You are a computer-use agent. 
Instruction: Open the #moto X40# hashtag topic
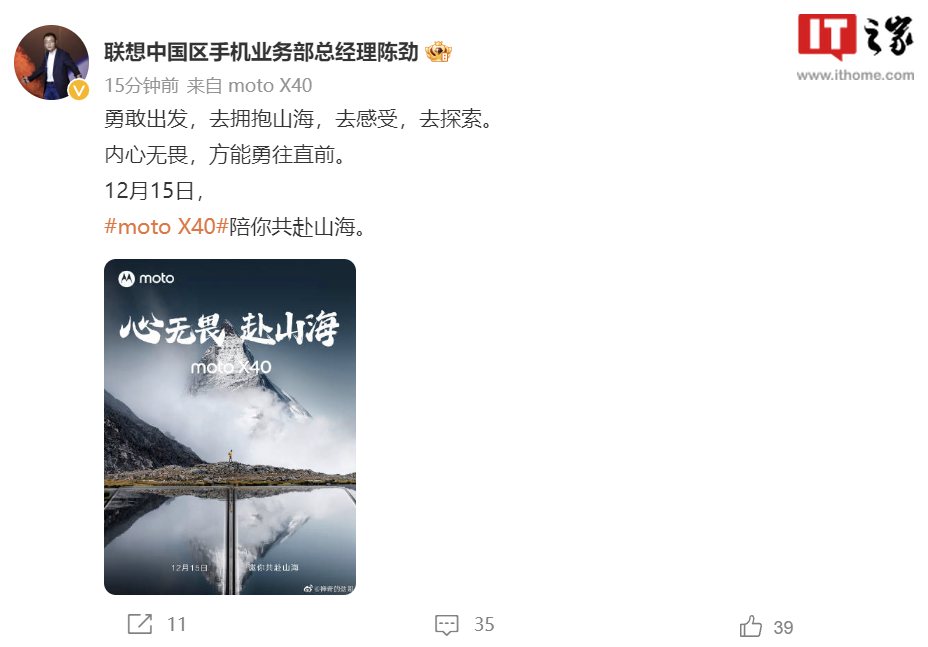click(x=166, y=226)
